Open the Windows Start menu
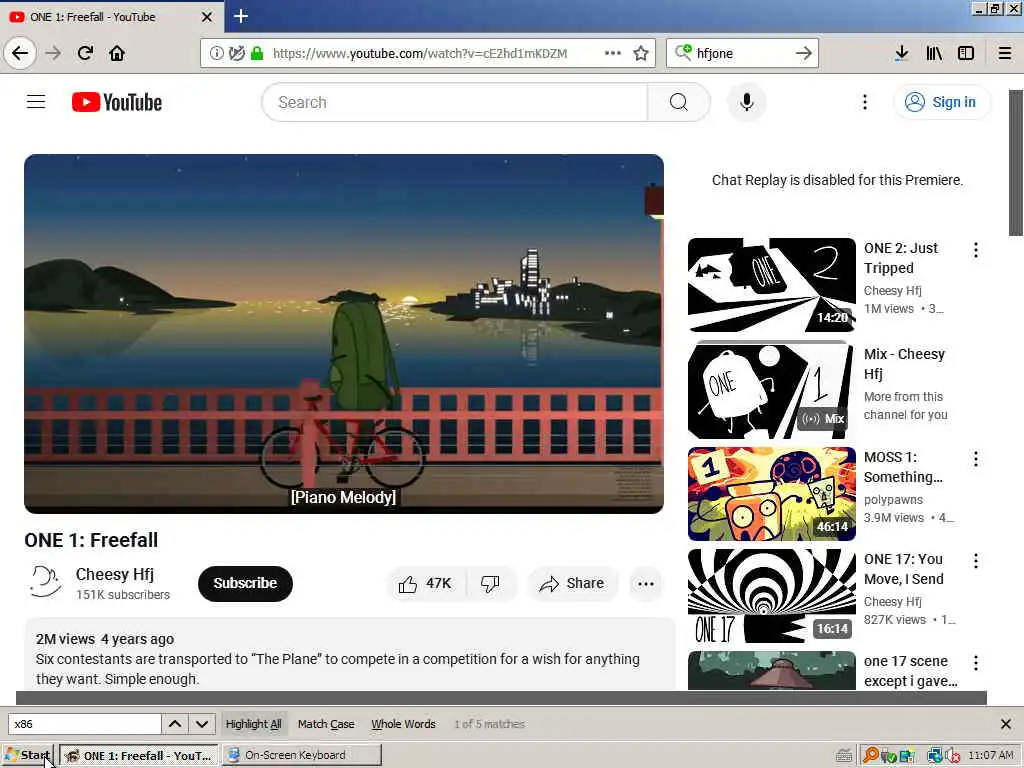1024x768 pixels. pyautogui.click(x=28, y=755)
